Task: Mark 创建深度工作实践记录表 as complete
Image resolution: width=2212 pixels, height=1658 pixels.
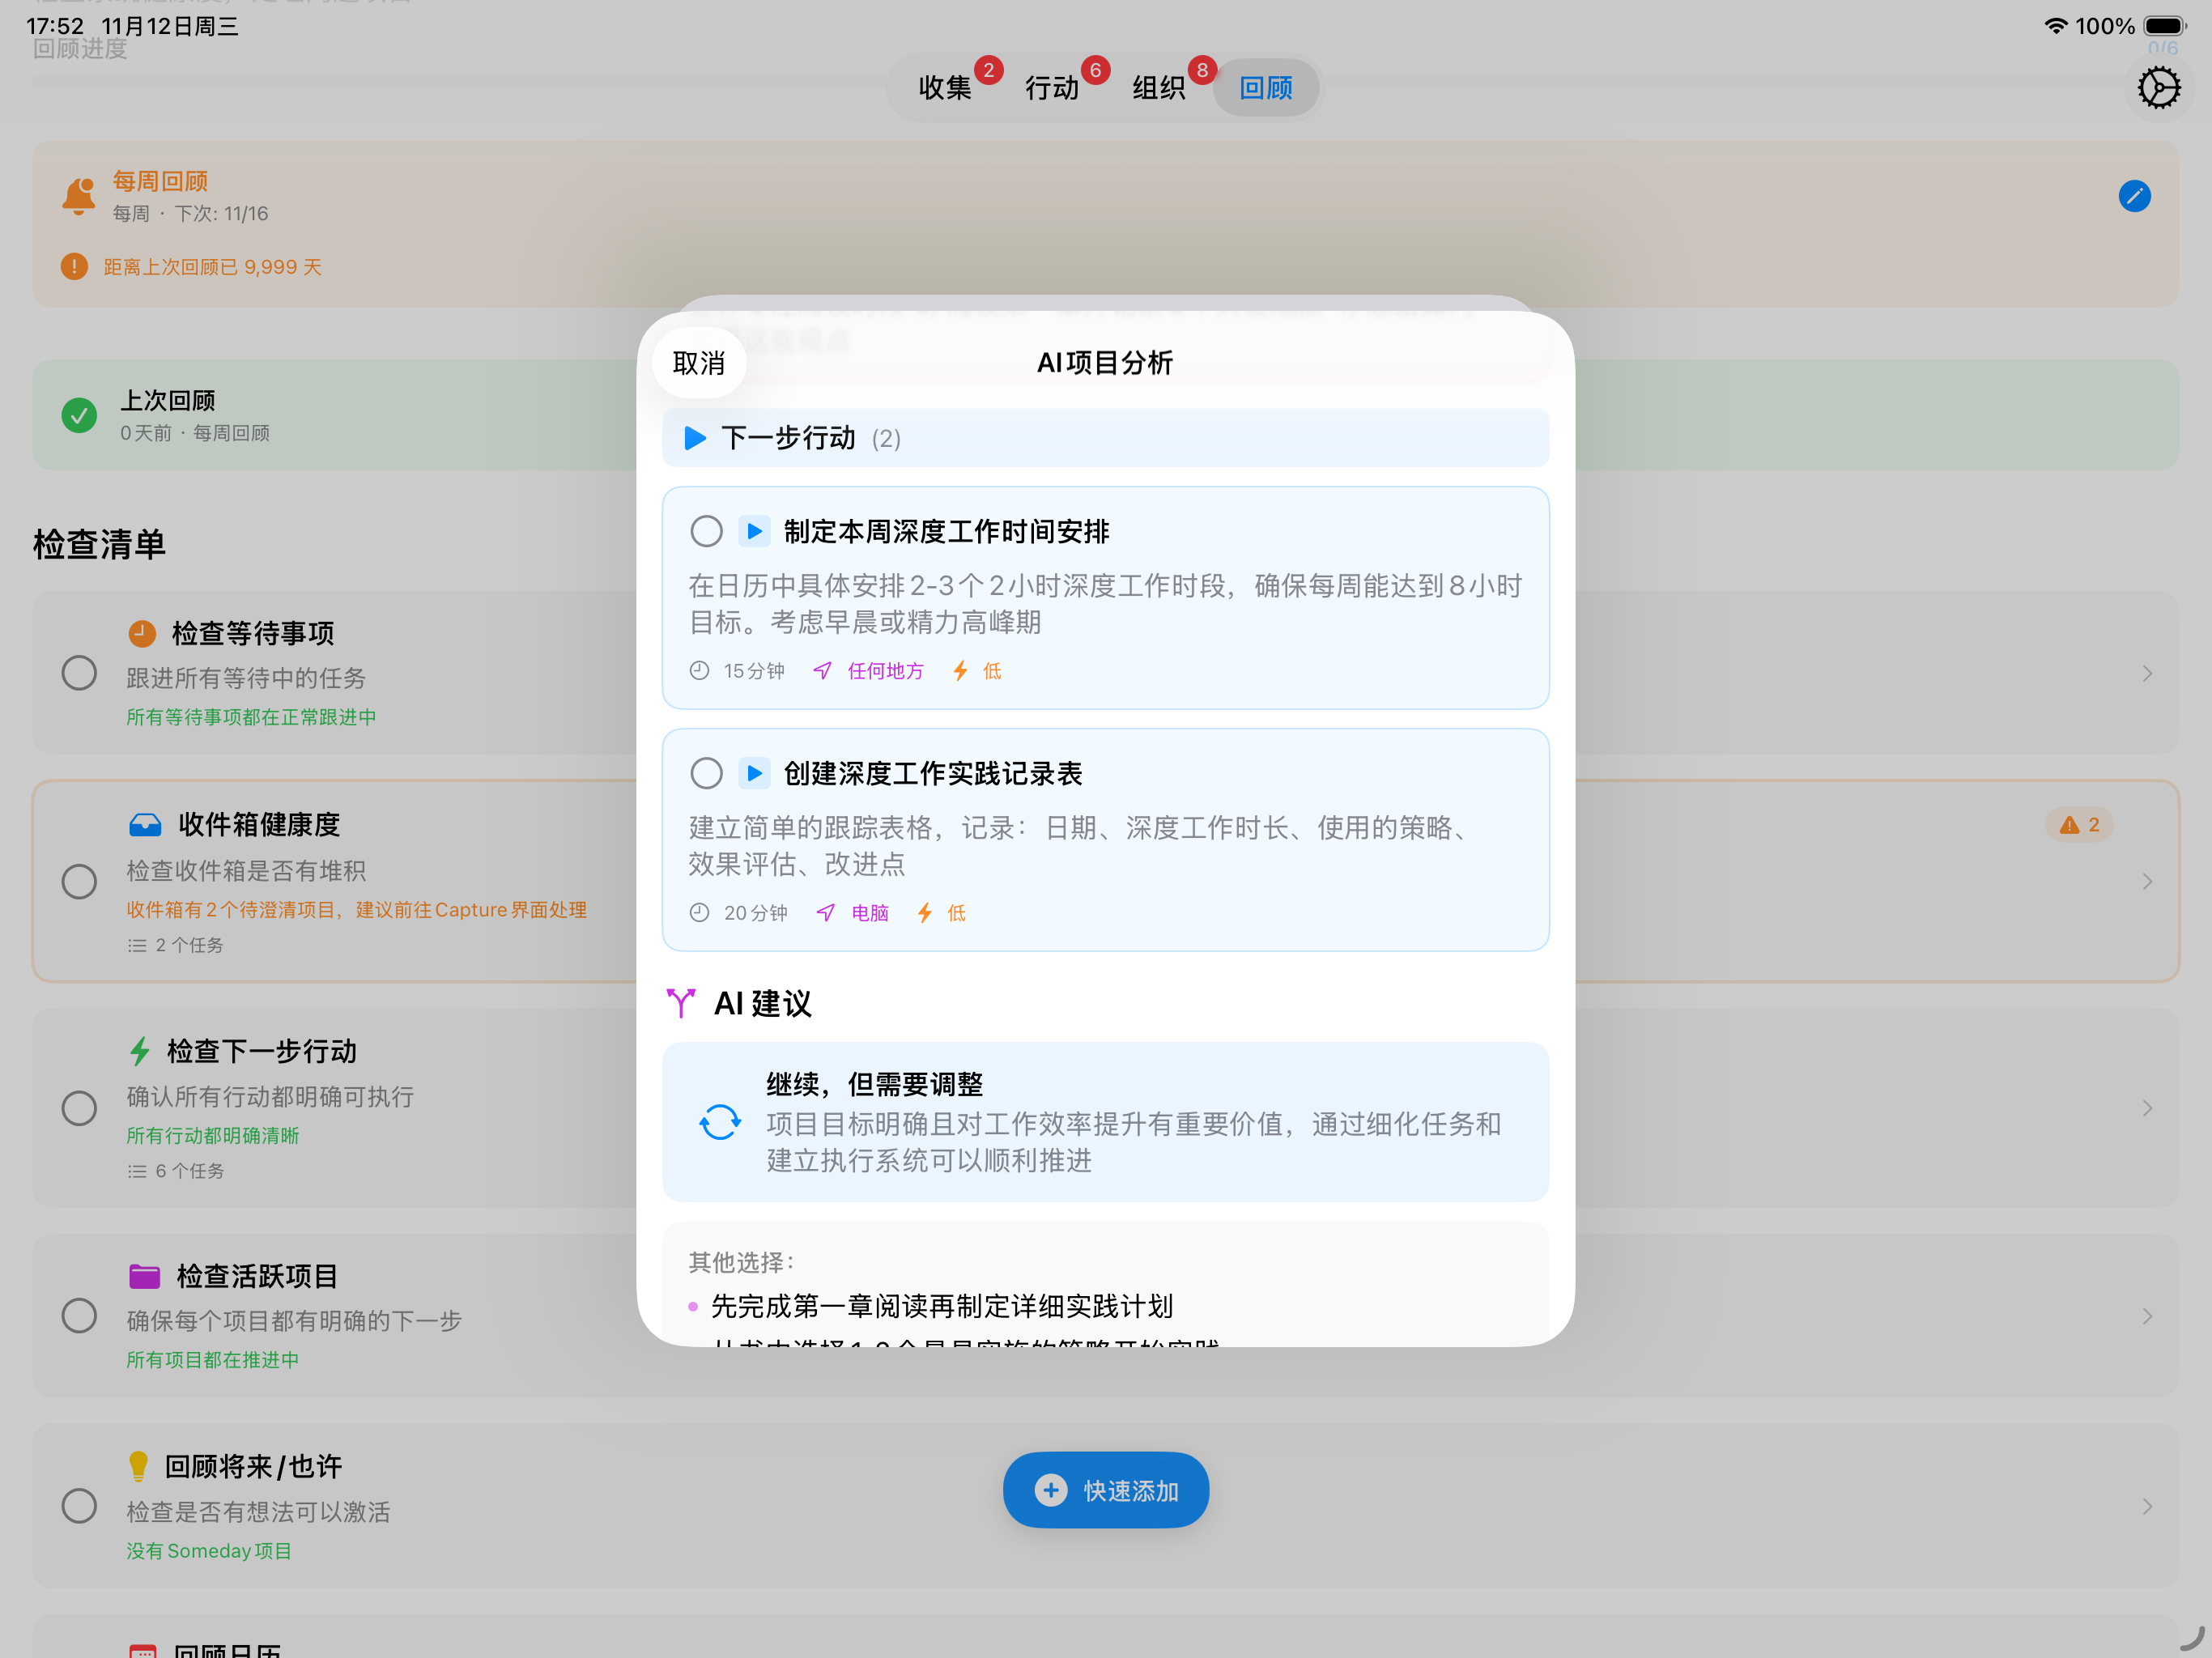Action: click(x=706, y=773)
